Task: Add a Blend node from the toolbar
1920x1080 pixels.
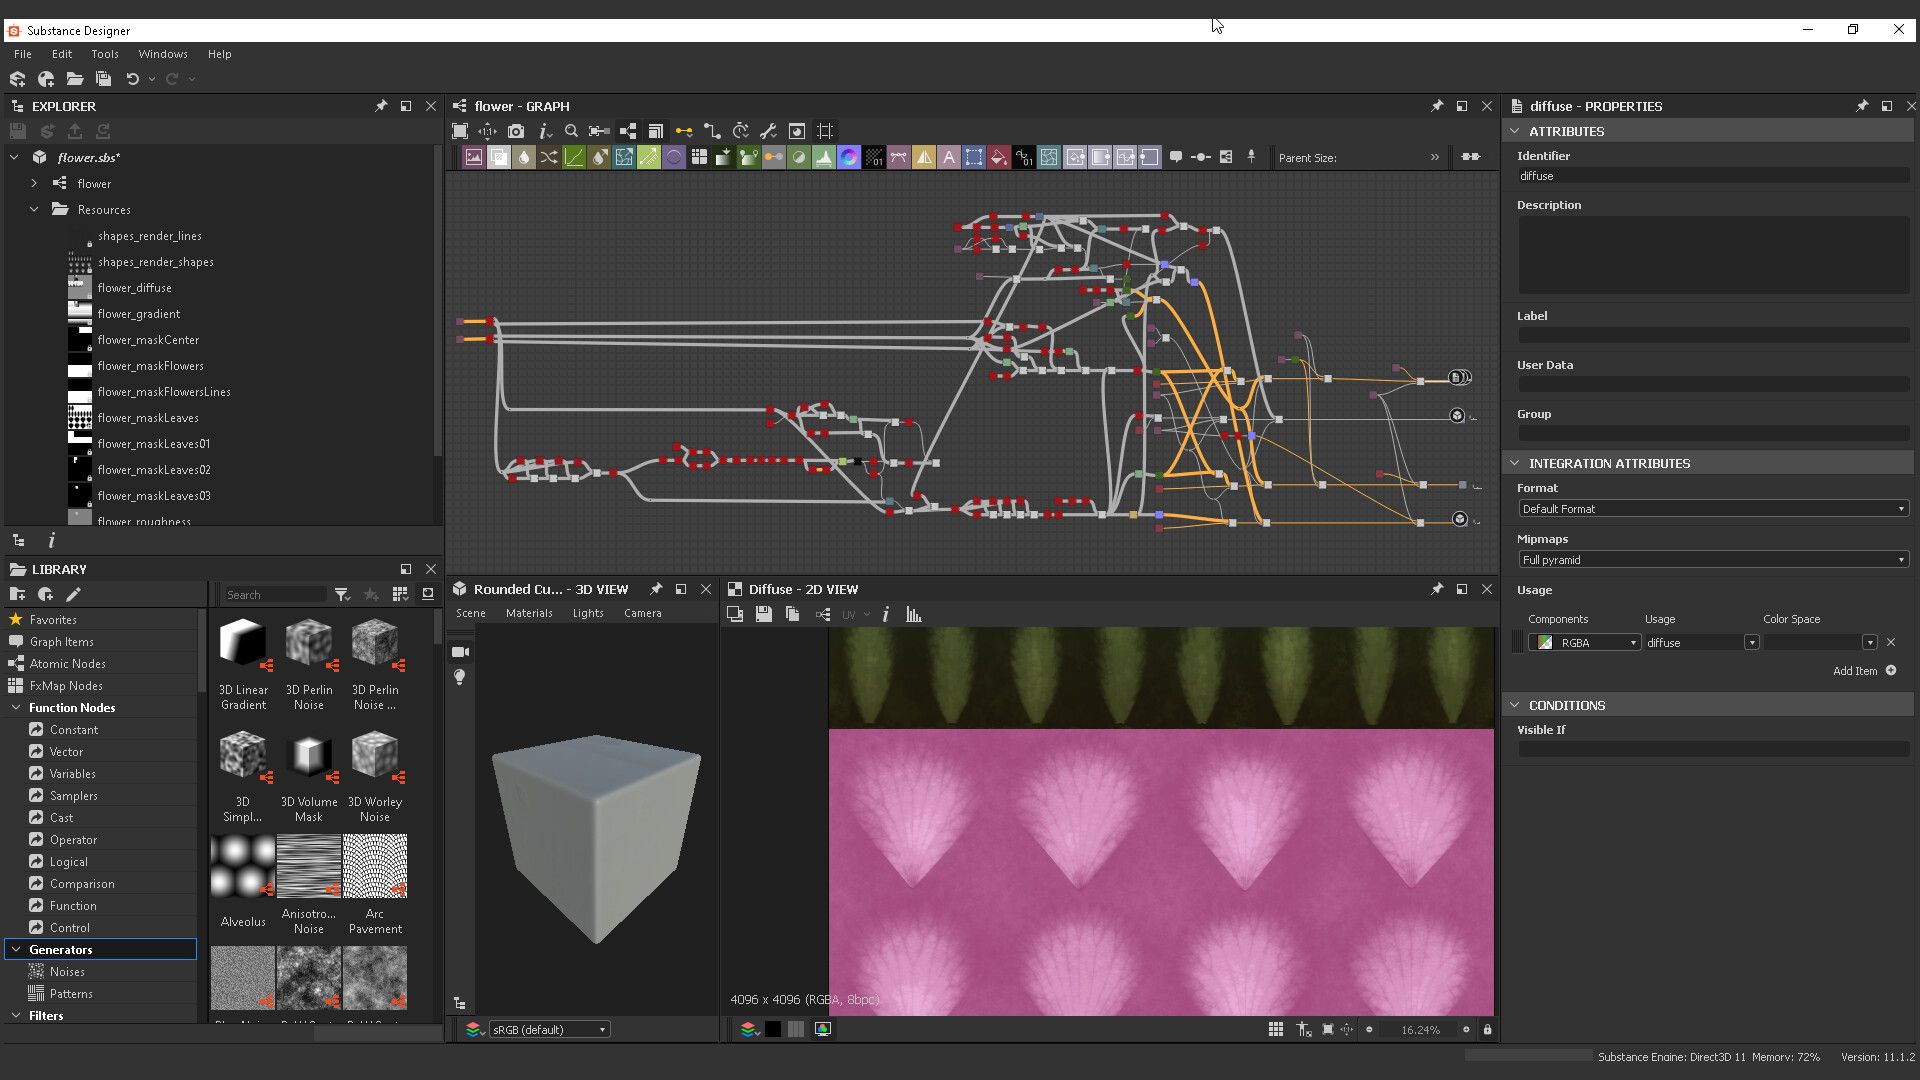Action: (498, 157)
